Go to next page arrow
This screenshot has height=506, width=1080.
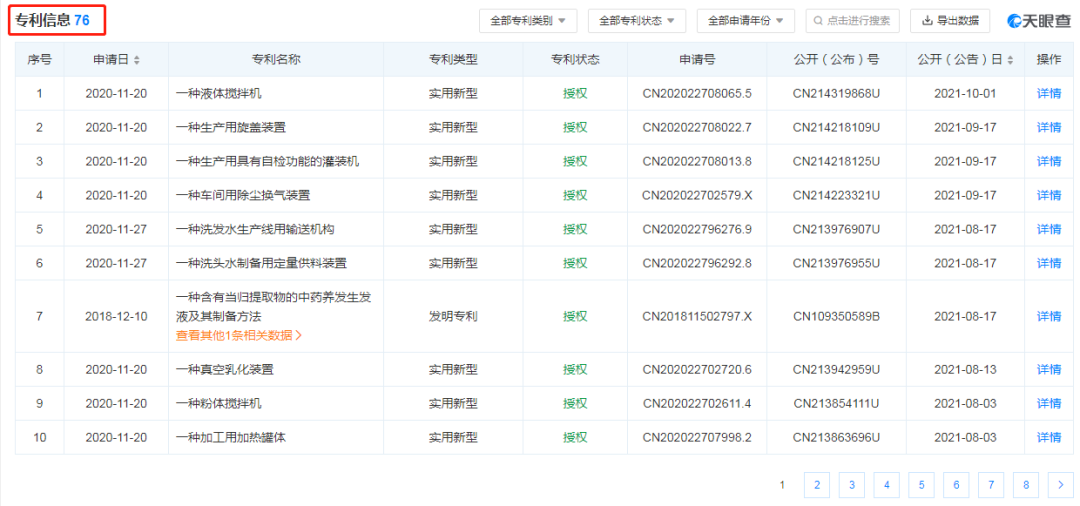click(1061, 485)
